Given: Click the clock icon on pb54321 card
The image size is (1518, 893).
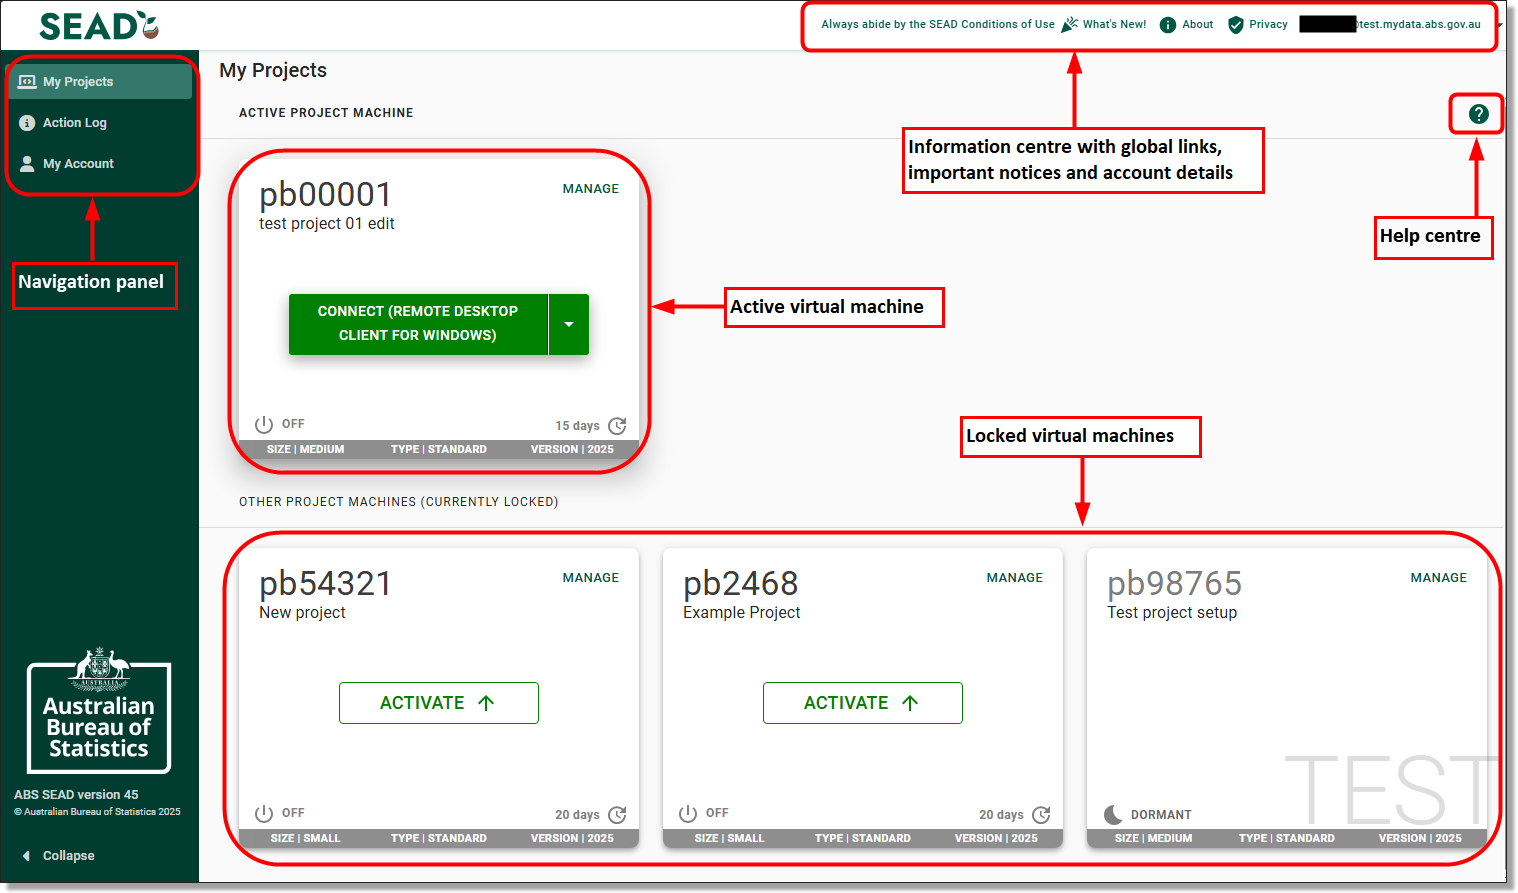Looking at the screenshot, I should click(x=617, y=815).
